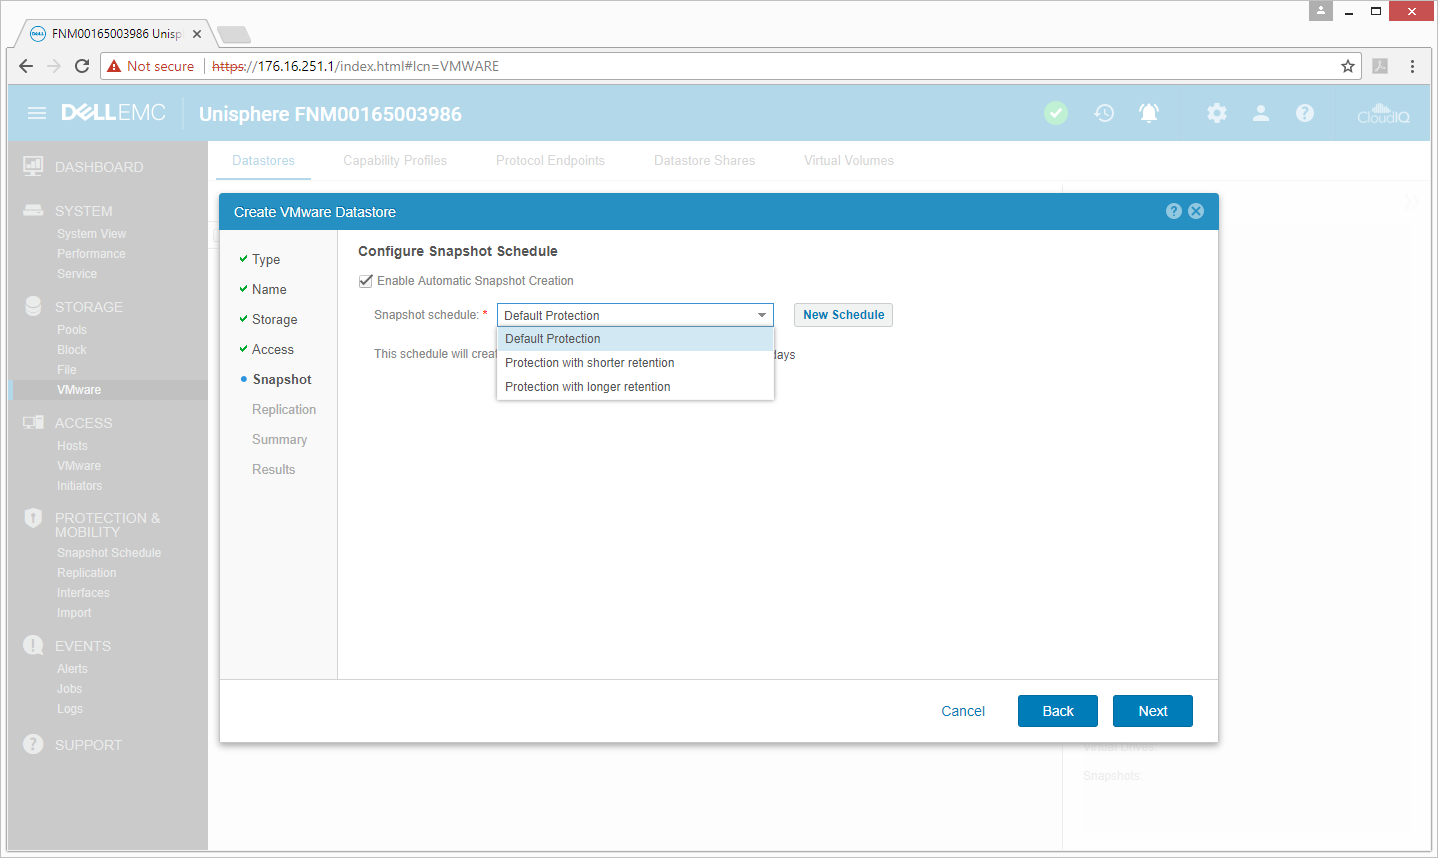Go to the Access wizard step
Viewport: 1438px width, 858px height.
click(273, 349)
